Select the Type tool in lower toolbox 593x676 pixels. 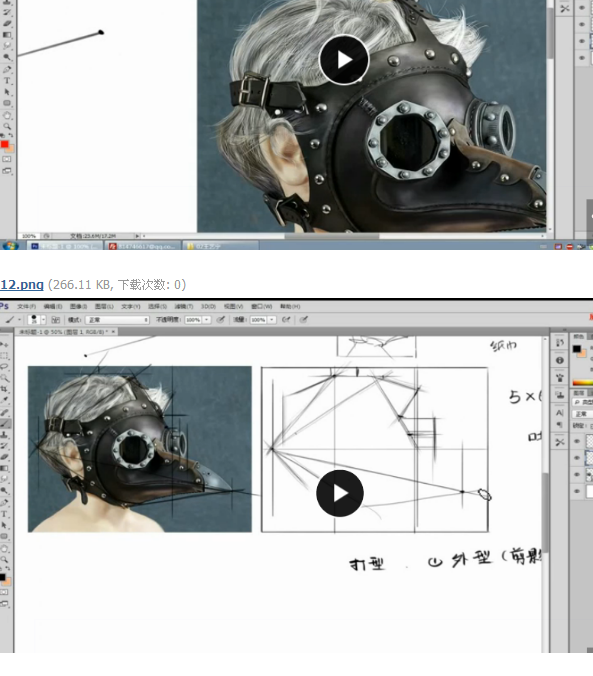click(x=4, y=514)
